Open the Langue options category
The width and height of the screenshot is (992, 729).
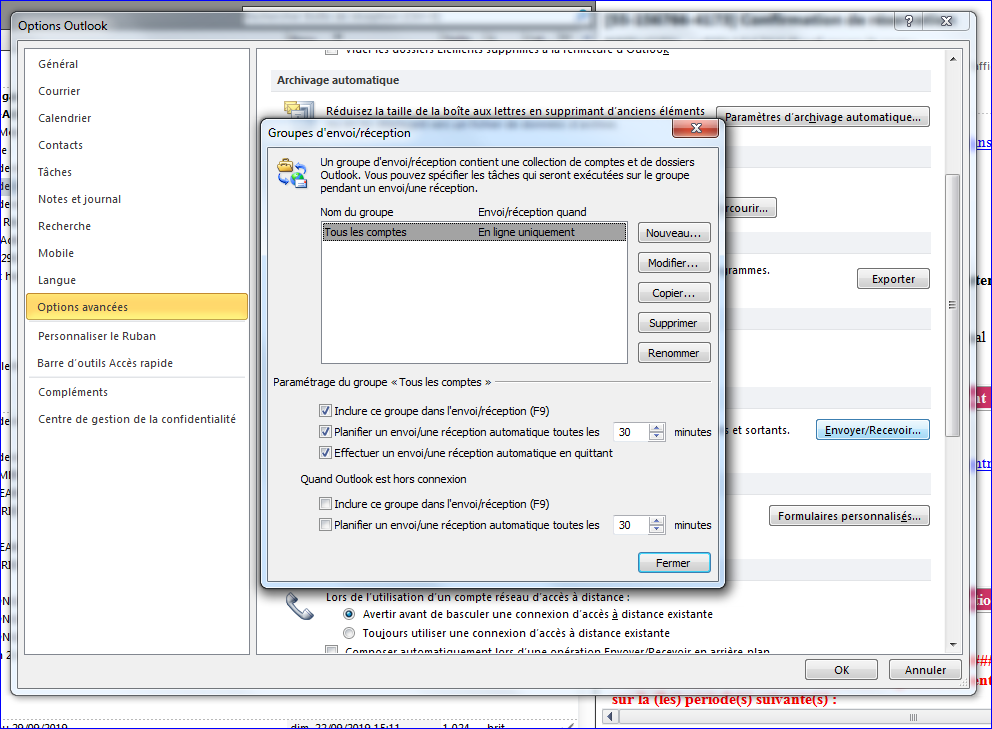pyautogui.click(x=137, y=280)
